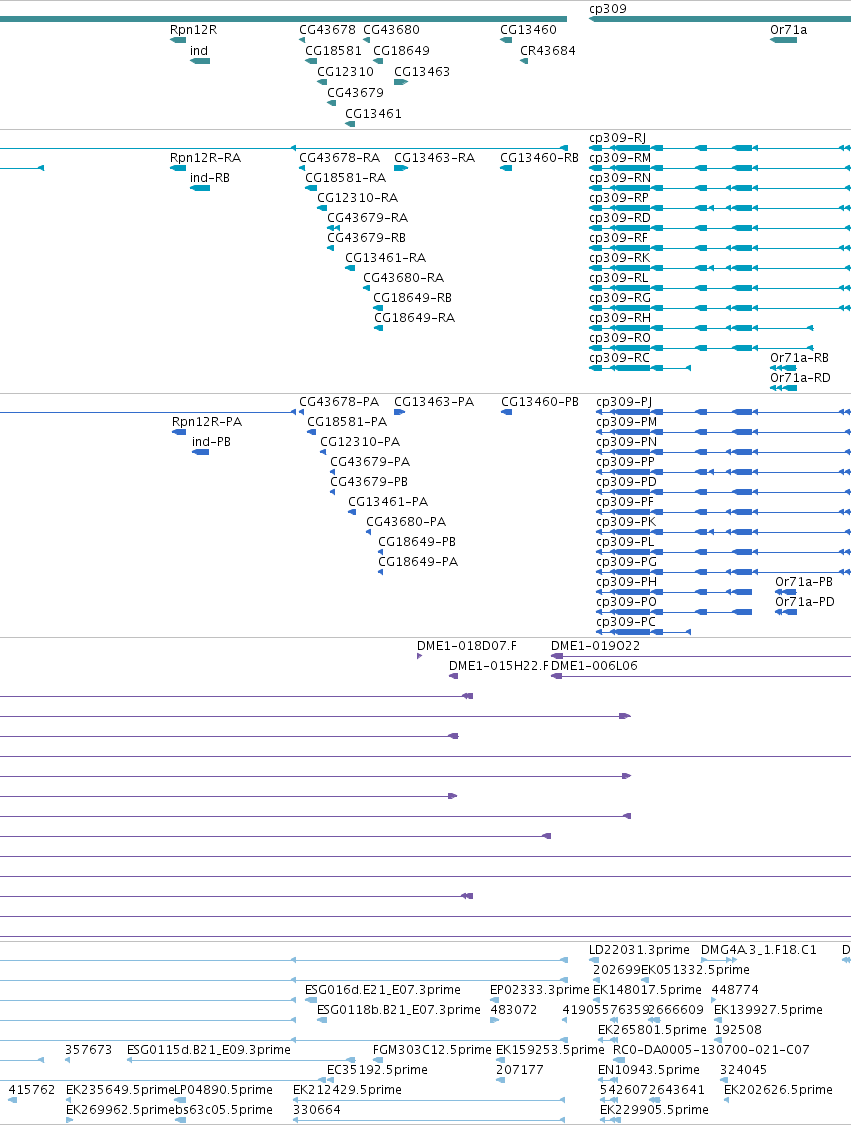Click the CG43678-RA transcript

coord(339,157)
